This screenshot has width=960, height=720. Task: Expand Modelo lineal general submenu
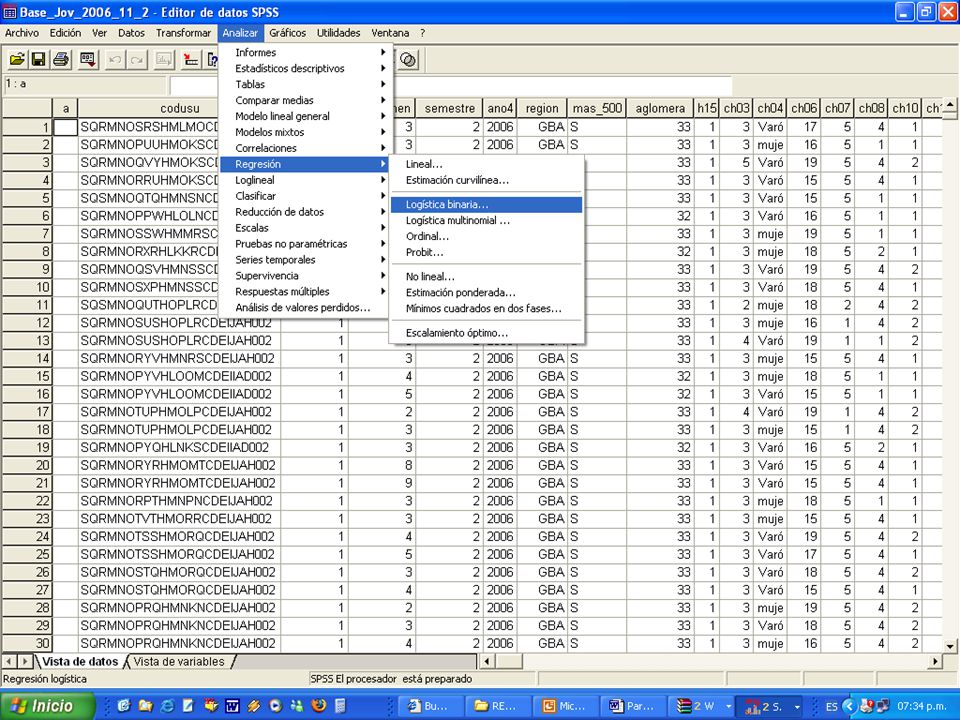(304, 116)
